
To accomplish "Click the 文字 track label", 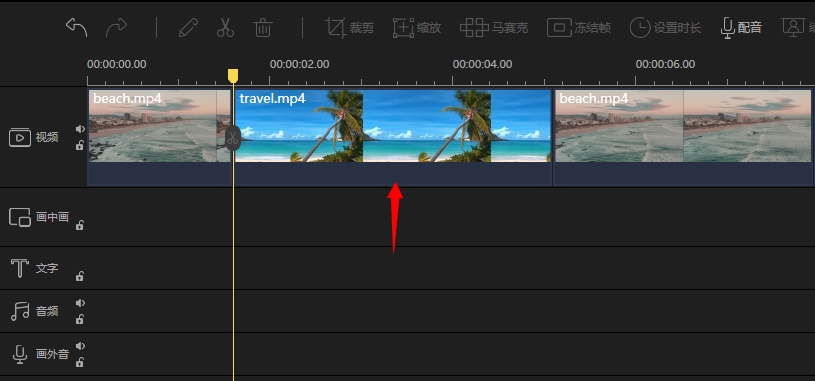I will tap(47, 268).
